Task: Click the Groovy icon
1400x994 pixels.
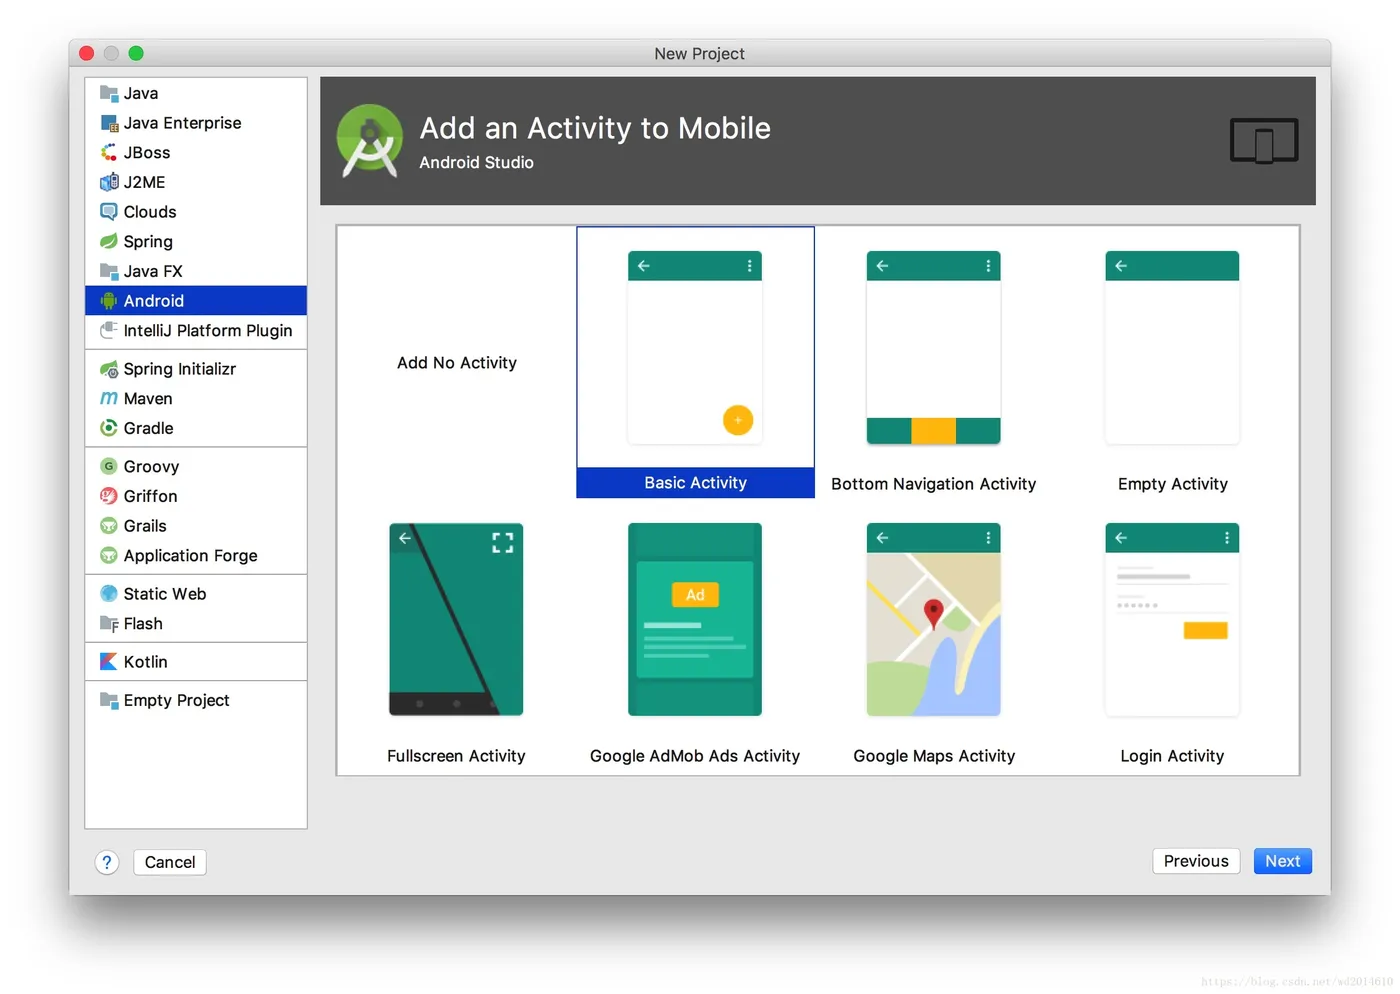Action: (109, 466)
